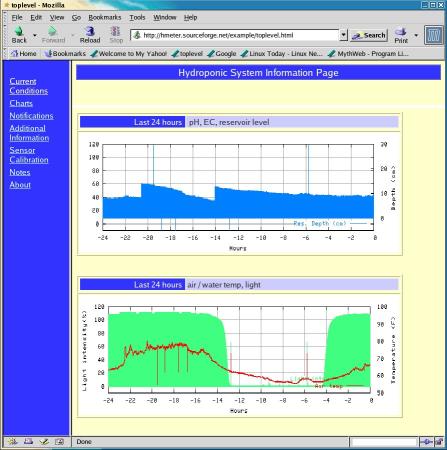This screenshot has height=450, width=447.
Task: Reload the page with Reload icon
Action: coord(90,31)
